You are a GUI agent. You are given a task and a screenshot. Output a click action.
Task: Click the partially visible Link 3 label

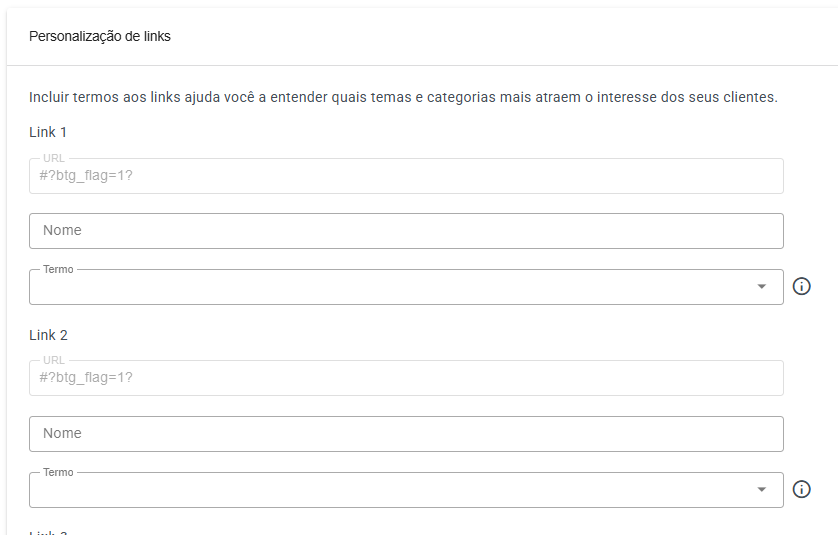(48, 532)
